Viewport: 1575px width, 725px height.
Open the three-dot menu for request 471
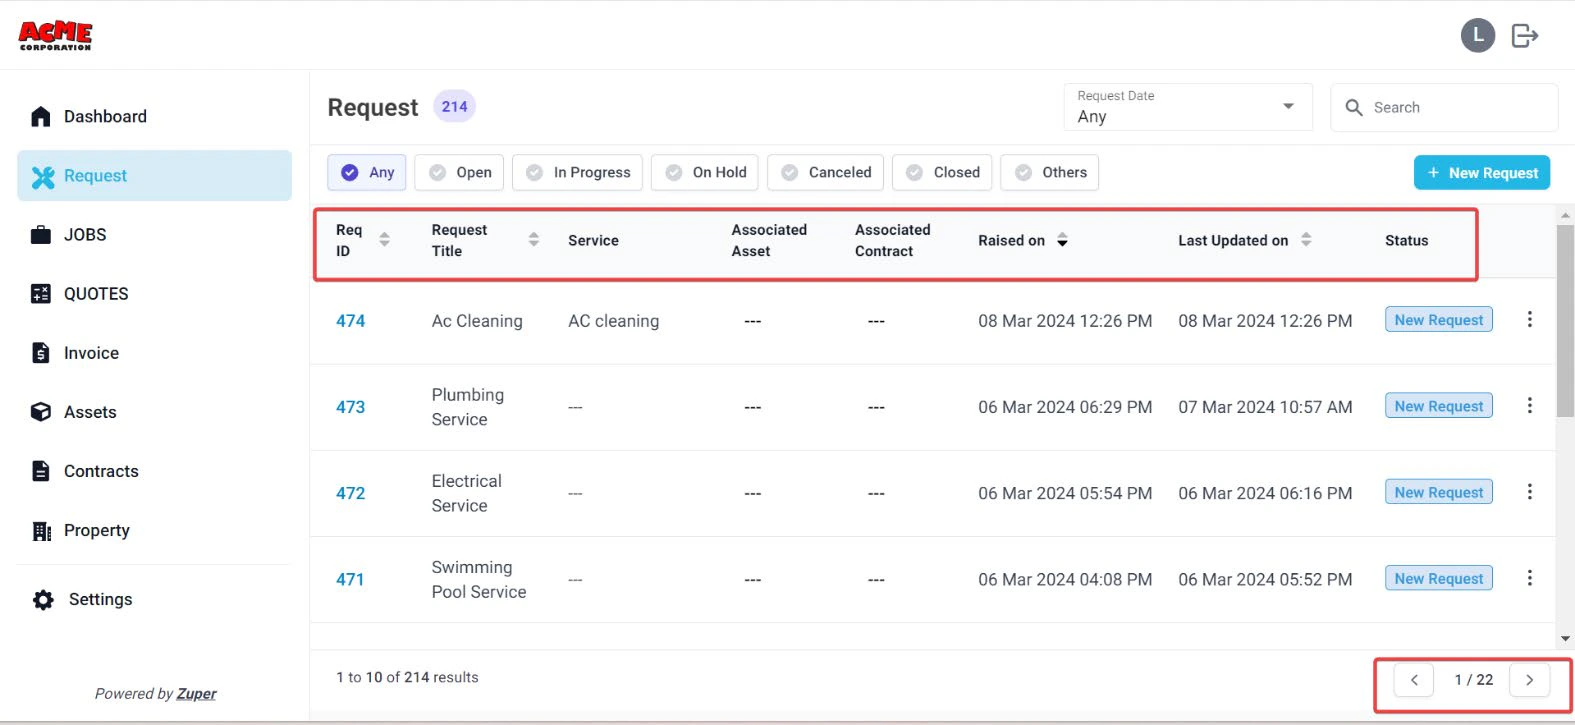tap(1529, 577)
